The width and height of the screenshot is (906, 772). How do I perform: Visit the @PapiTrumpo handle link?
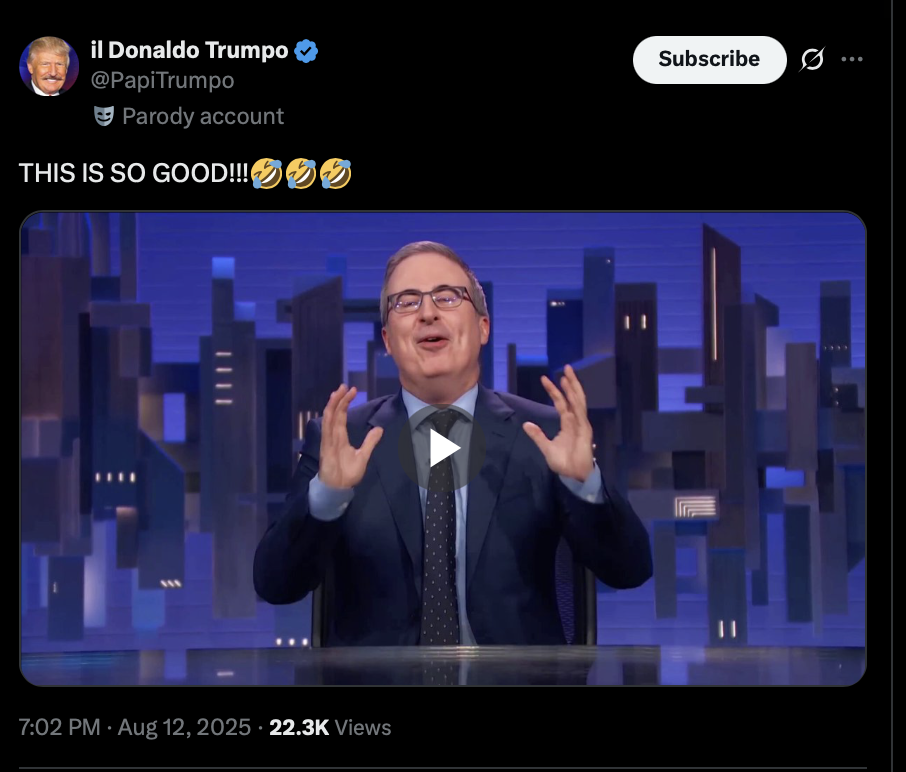pyautogui.click(x=162, y=80)
